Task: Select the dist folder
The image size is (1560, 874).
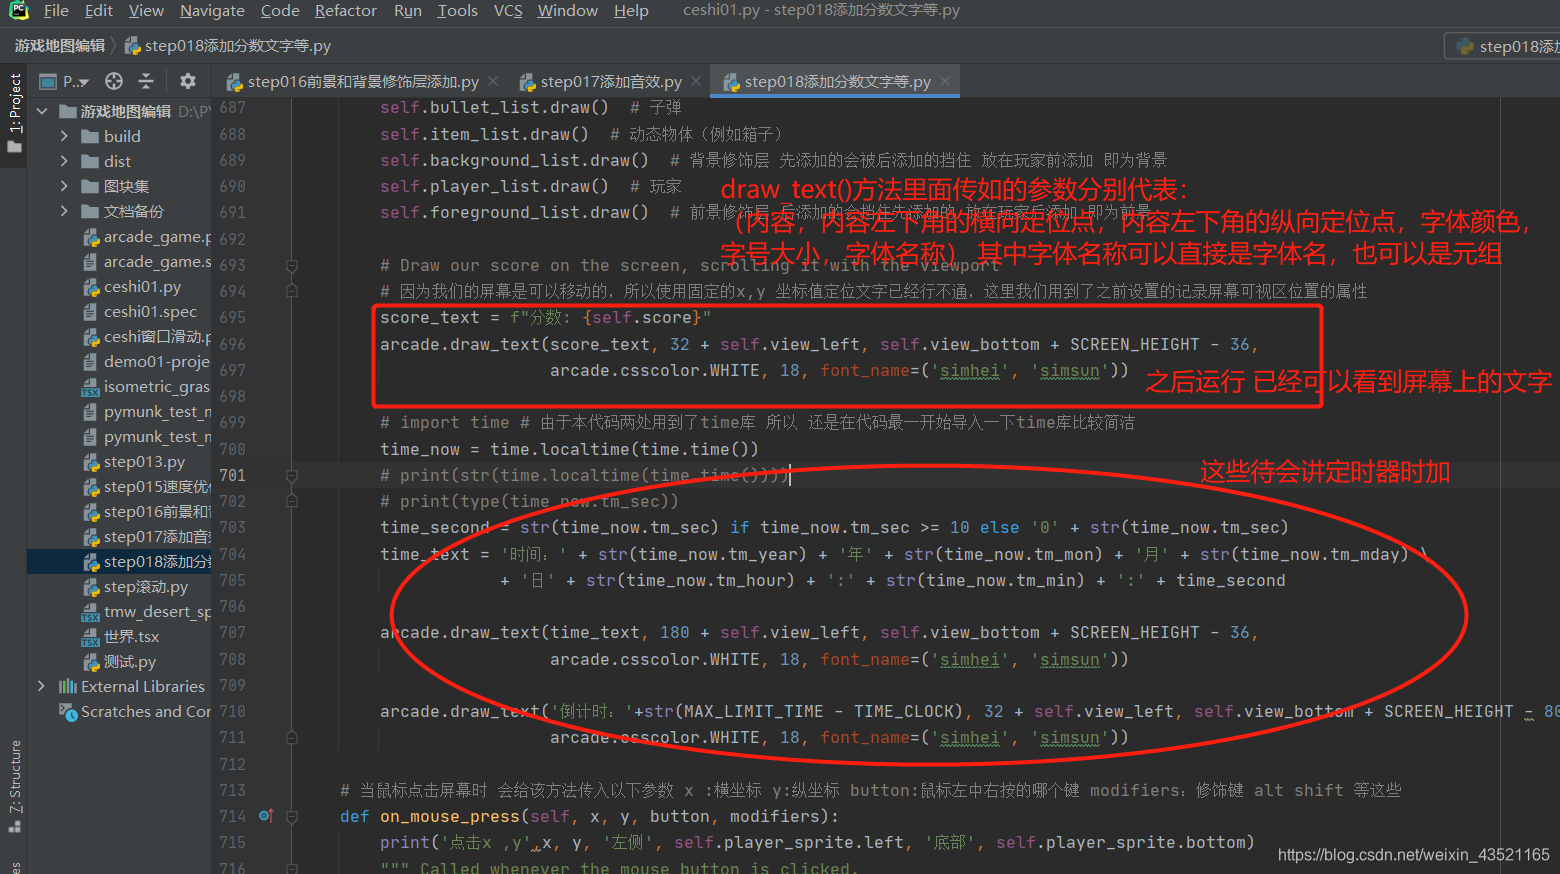Action: click(x=117, y=161)
